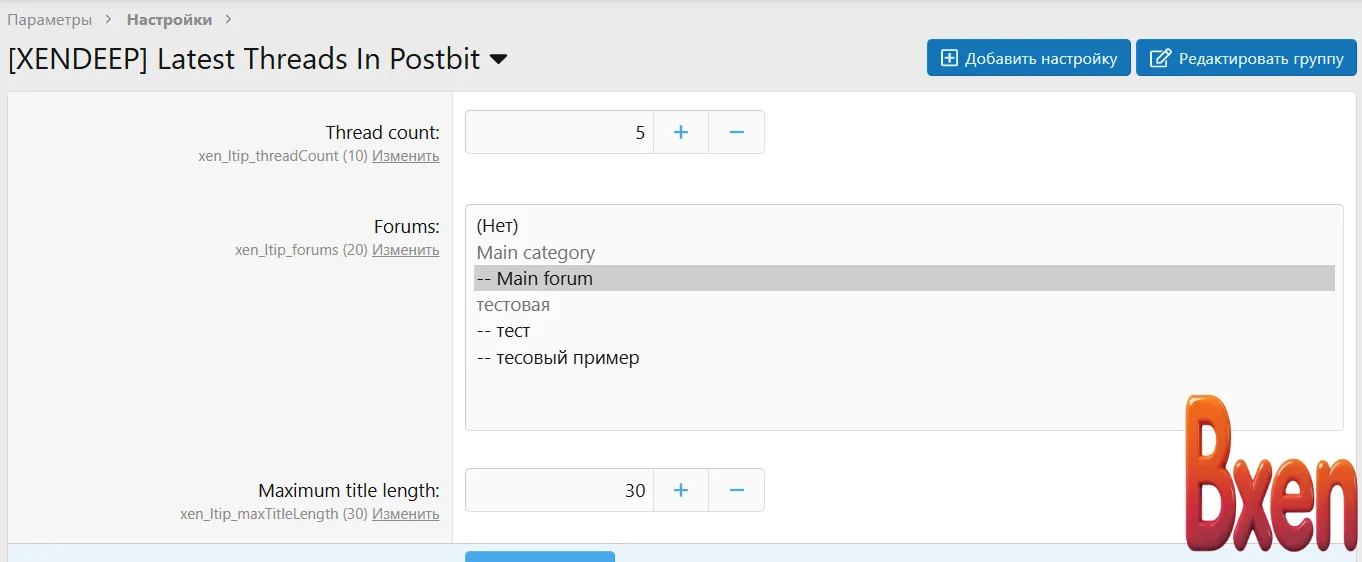
Task: Focus the Thread count number field
Action: point(559,132)
